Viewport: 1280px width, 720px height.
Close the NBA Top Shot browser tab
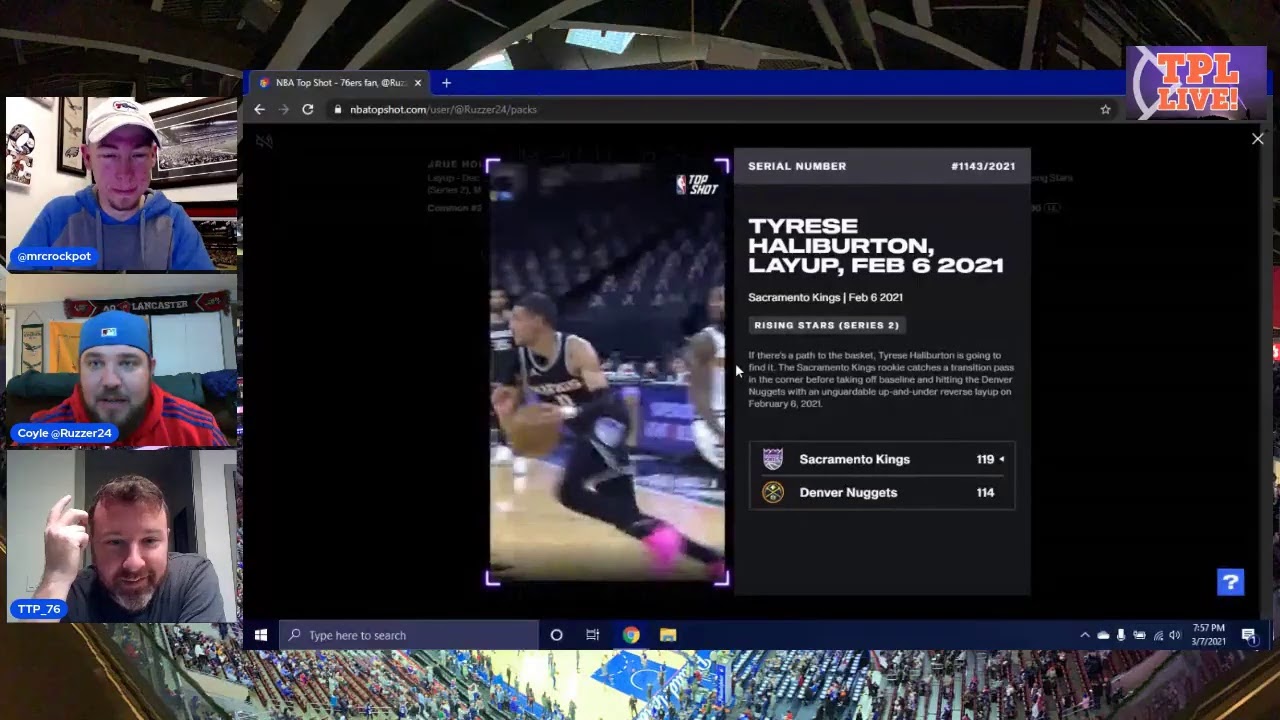pyautogui.click(x=418, y=83)
